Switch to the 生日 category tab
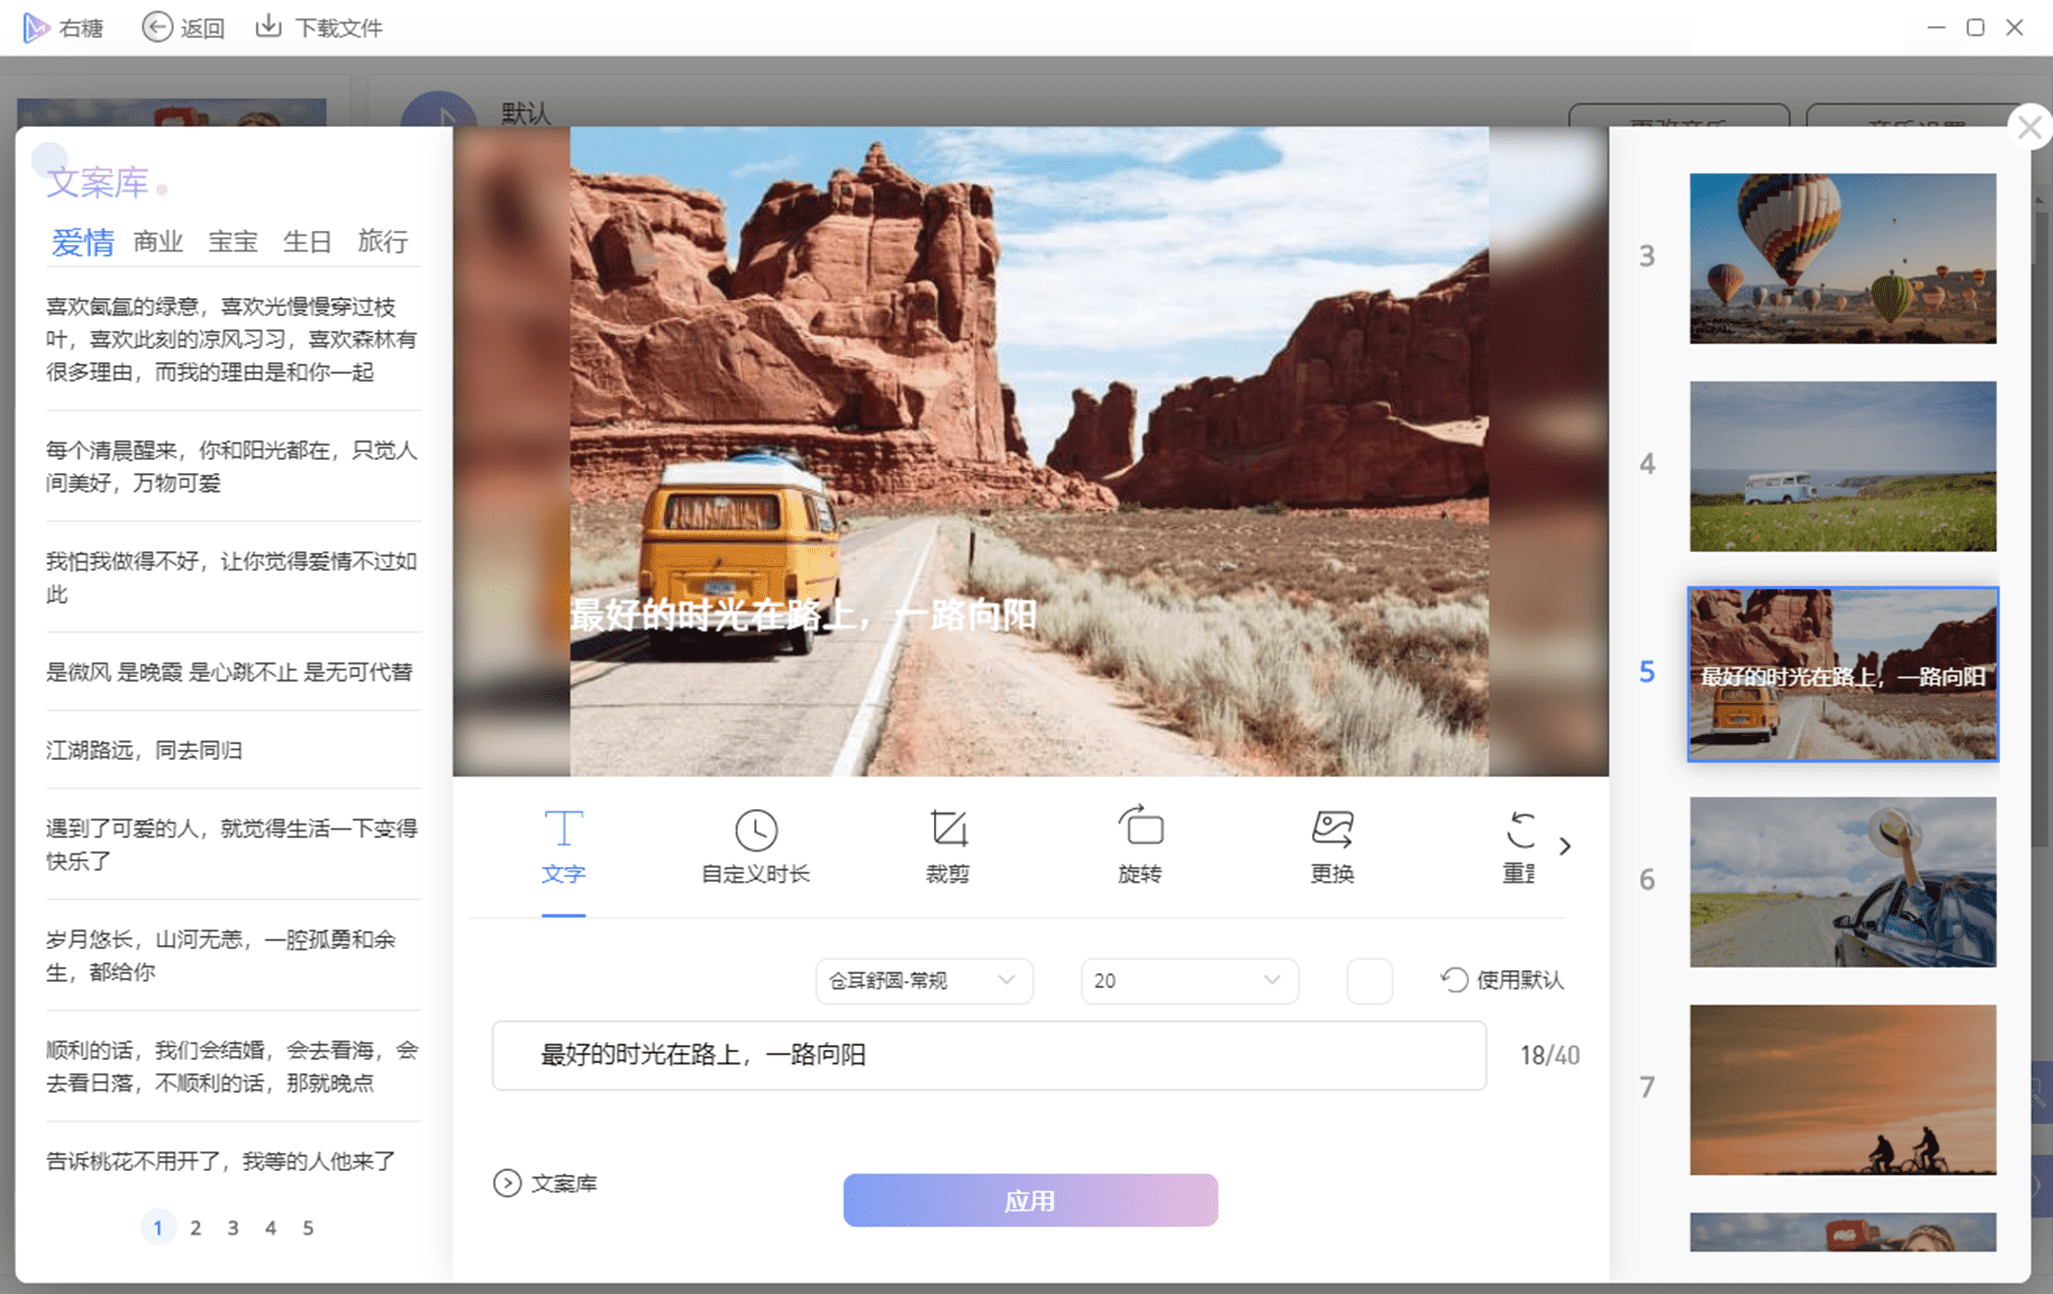Viewport: 2053px width, 1294px height. [307, 241]
